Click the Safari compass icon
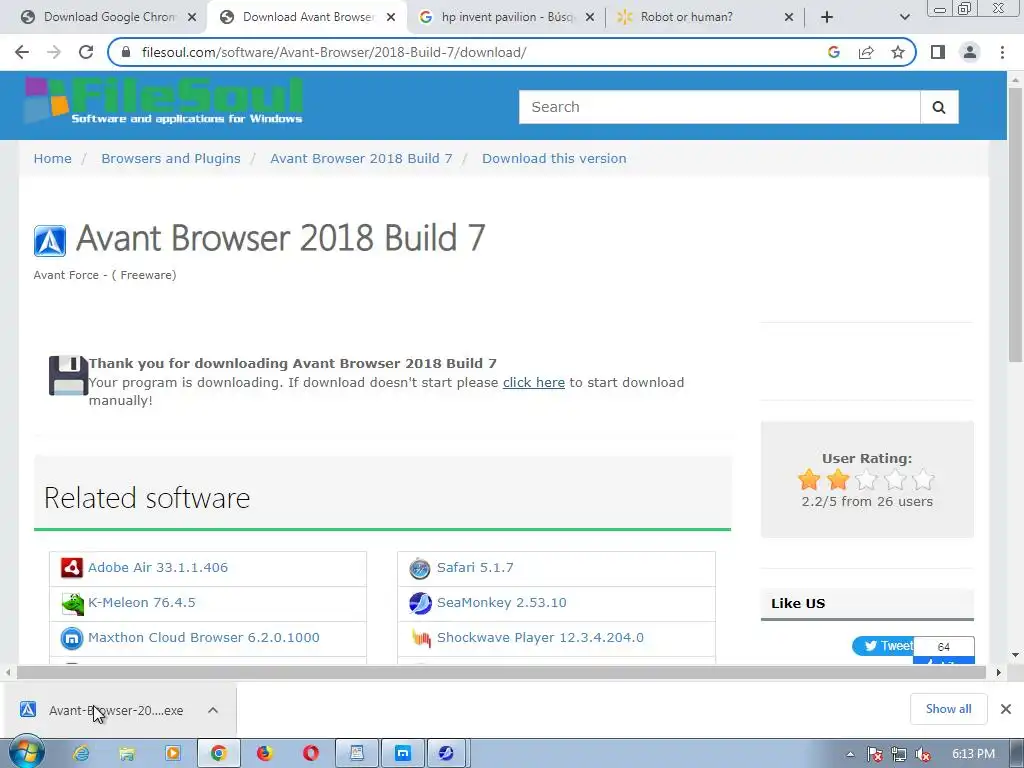Image resolution: width=1024 pixels, height=768 pixels. (x=420, y=568)
